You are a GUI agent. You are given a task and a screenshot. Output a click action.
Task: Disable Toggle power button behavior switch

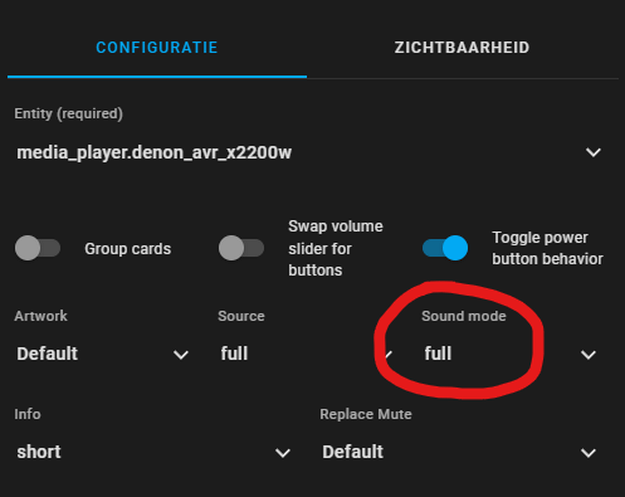445,248
